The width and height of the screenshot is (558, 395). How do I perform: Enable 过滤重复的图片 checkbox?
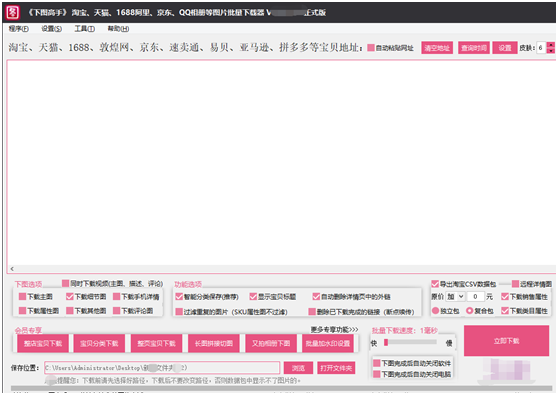(x=179, y=312)
